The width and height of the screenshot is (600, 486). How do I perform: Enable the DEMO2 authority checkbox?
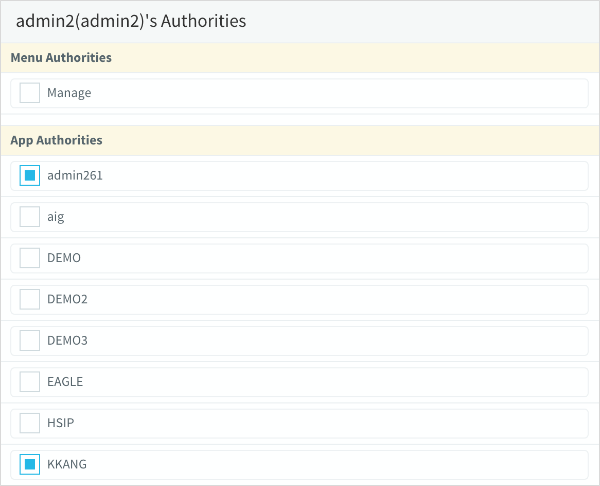tap(30, 299)
